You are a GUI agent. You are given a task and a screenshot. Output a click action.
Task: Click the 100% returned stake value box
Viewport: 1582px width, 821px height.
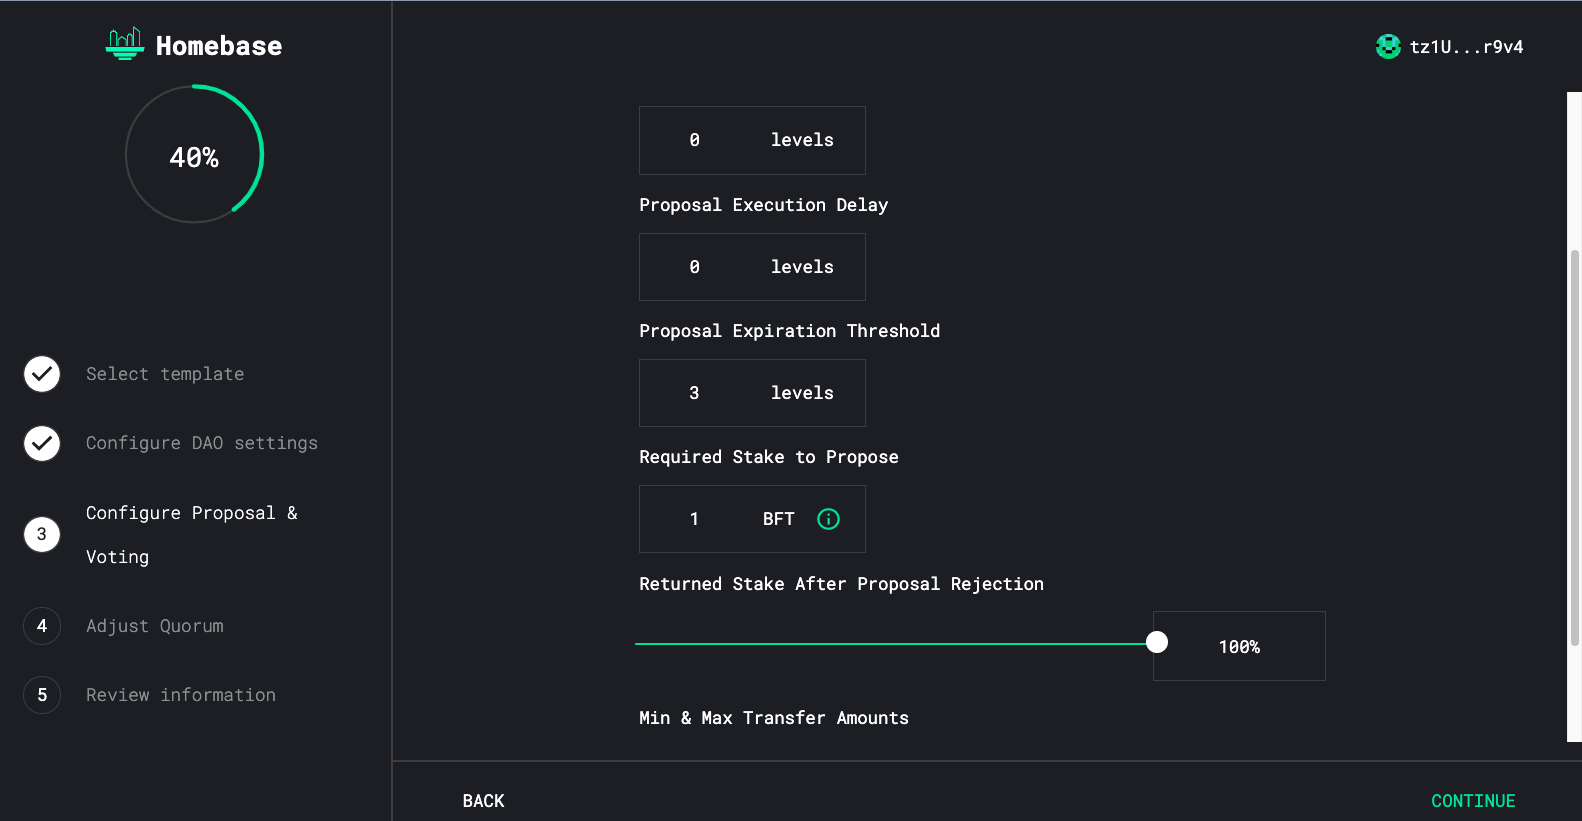point(1239,647)
